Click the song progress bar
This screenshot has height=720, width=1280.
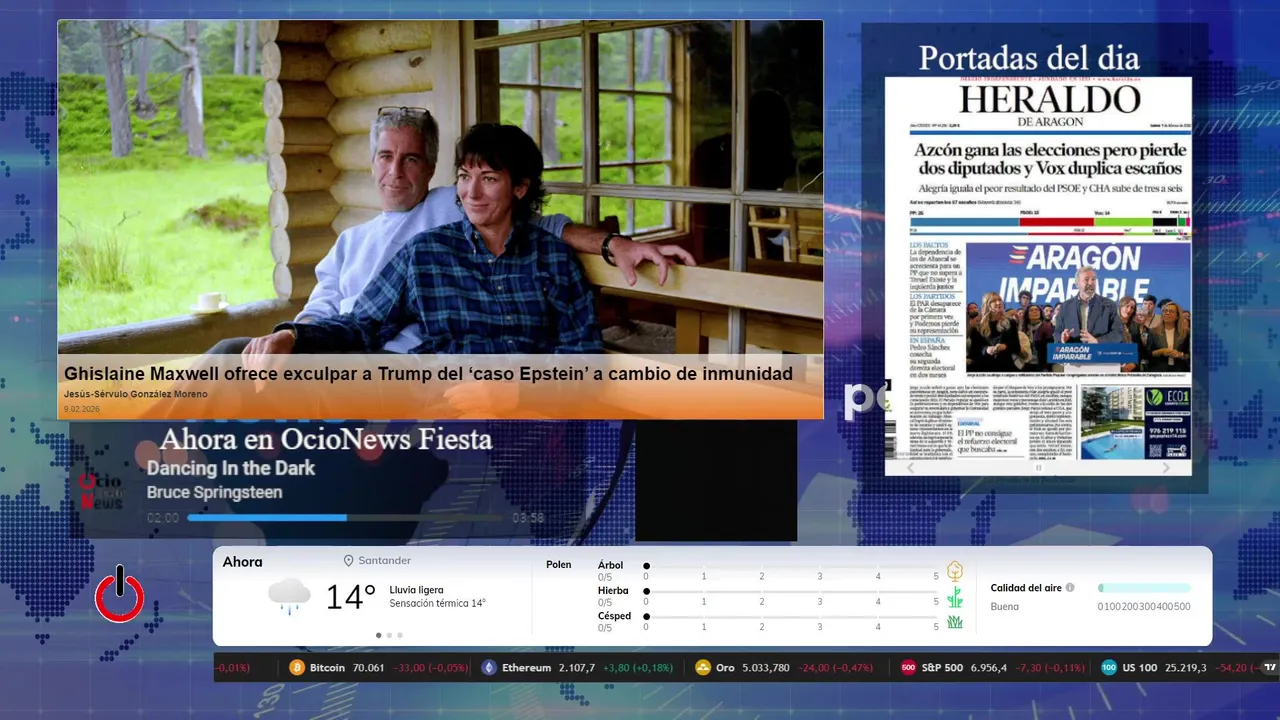(x=345, y=518)
